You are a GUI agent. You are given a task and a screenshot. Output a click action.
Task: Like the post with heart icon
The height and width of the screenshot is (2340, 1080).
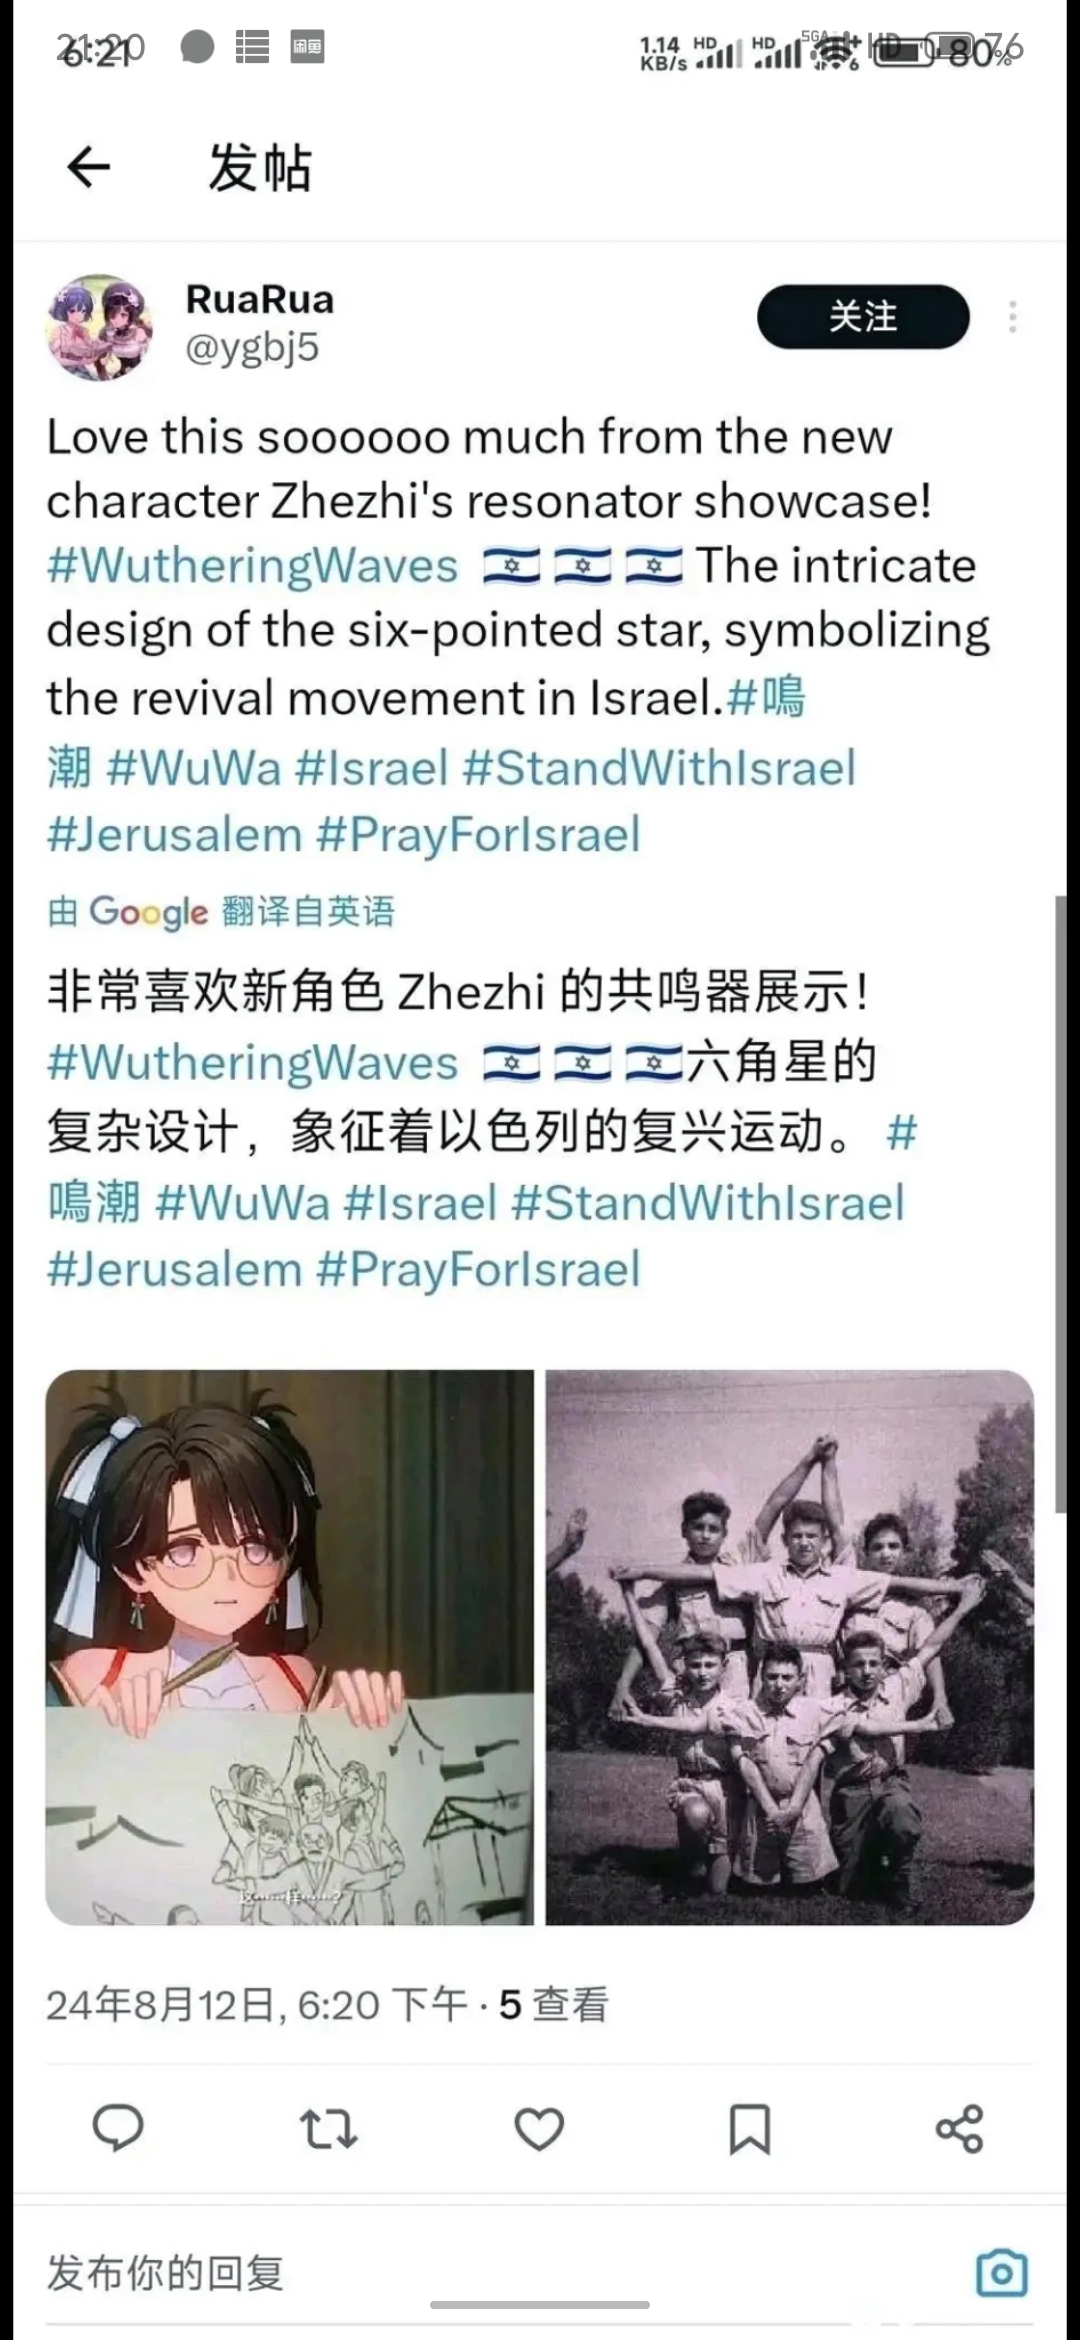[x=539, y=2128]
